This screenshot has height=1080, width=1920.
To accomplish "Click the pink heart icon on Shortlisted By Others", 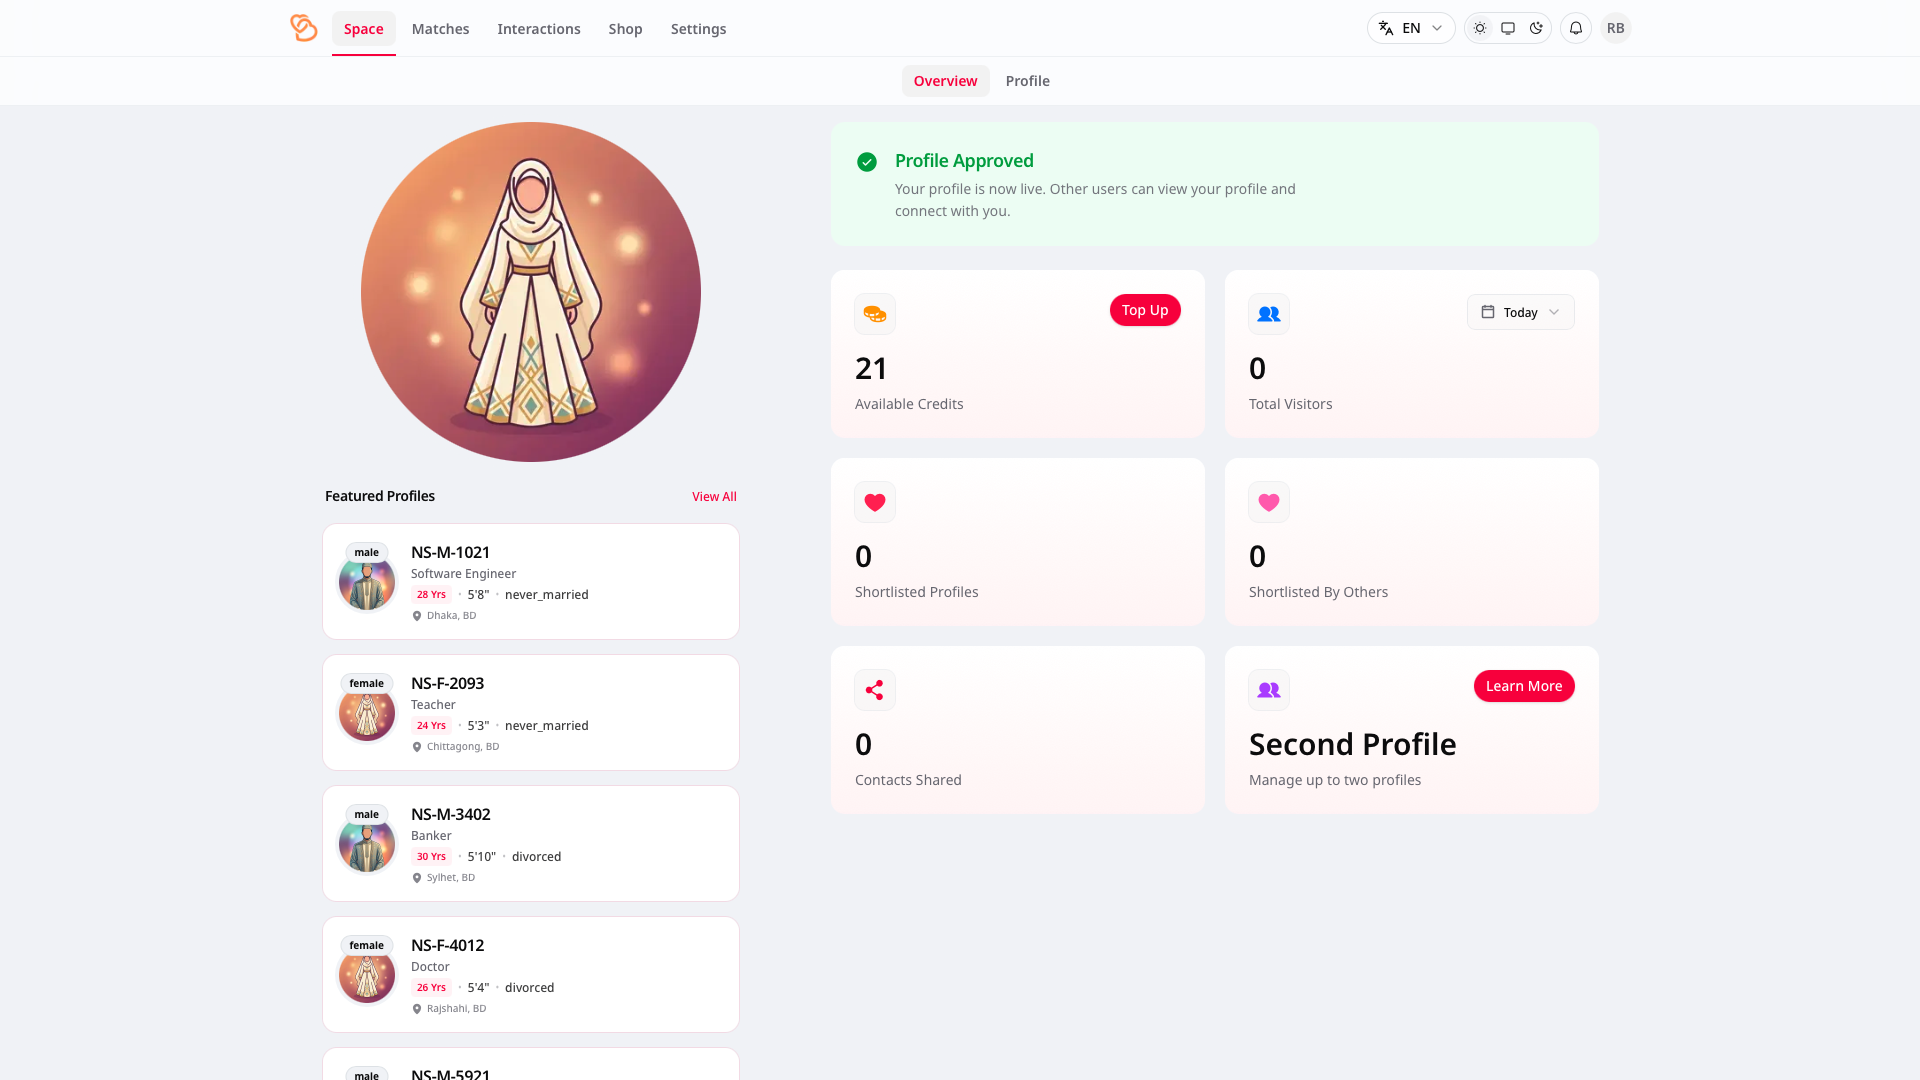I will coord(1268,501).
